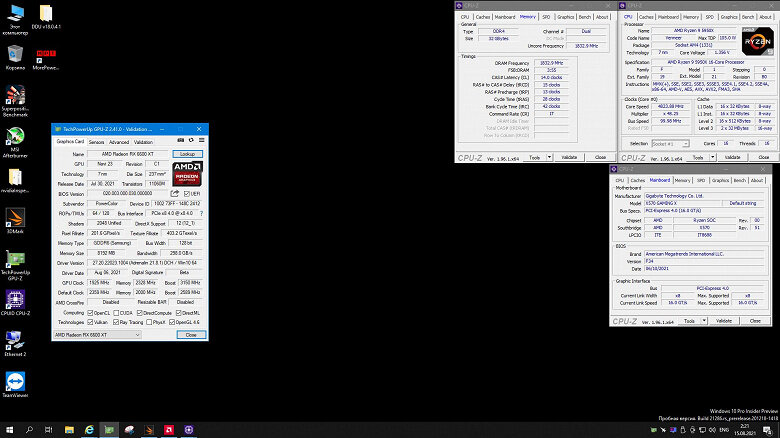Screen dimensions: 780x438
Task: Open Superposition Benchmark desktop icon
Action: pos(15,101)
